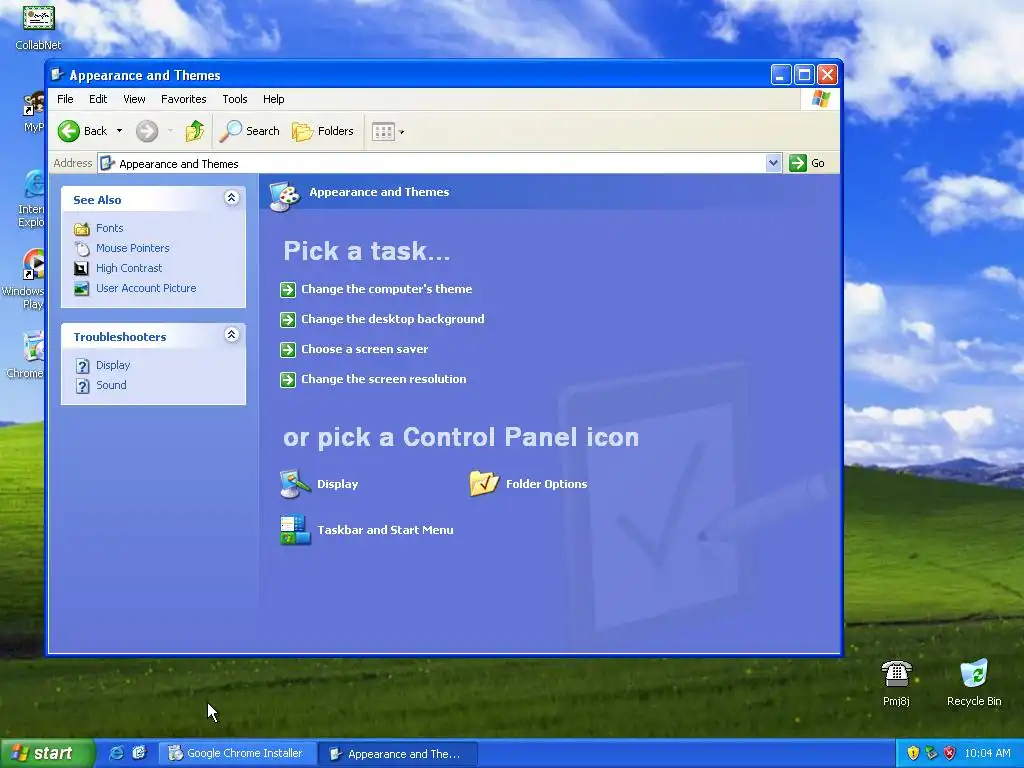Expand the Address bar dropdown

pyautogui.click(x=773, y=163)
